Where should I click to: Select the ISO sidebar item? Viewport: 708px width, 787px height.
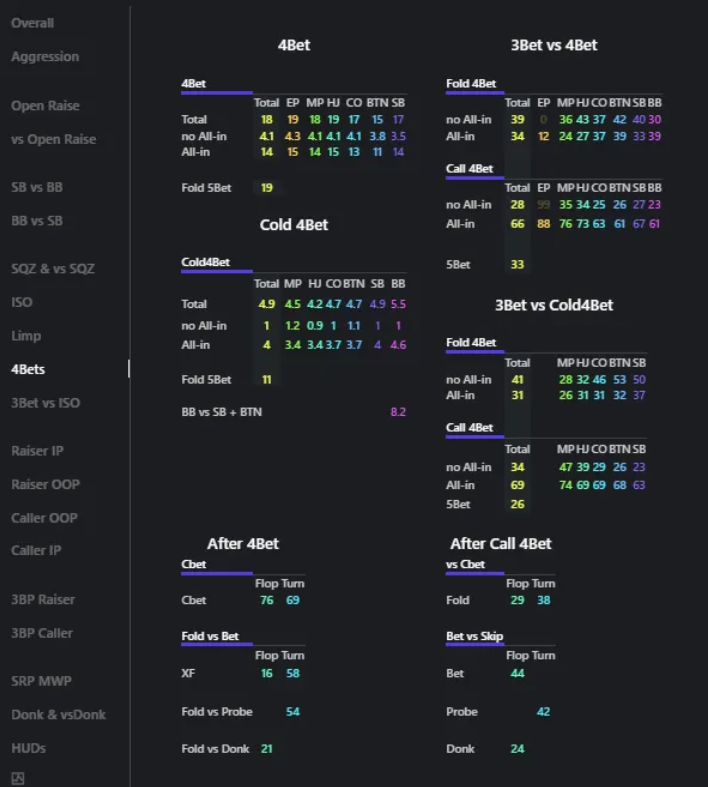point(22,302)
